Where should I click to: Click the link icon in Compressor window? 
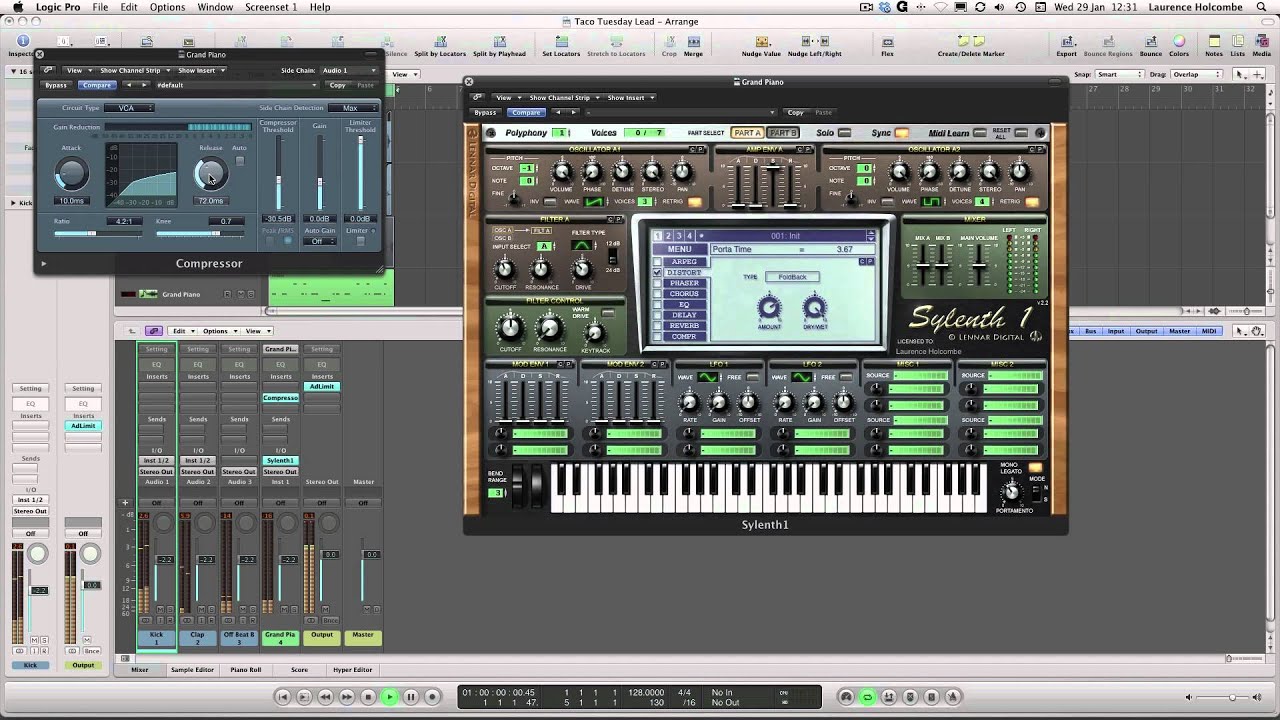coord(47,71)
